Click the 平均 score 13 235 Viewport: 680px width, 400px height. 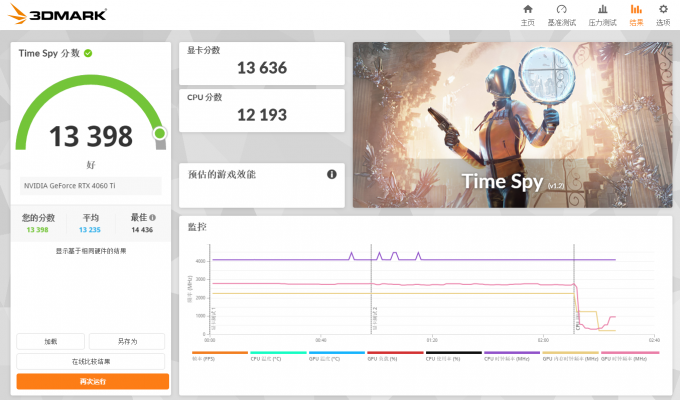click(x=90, y=230)
